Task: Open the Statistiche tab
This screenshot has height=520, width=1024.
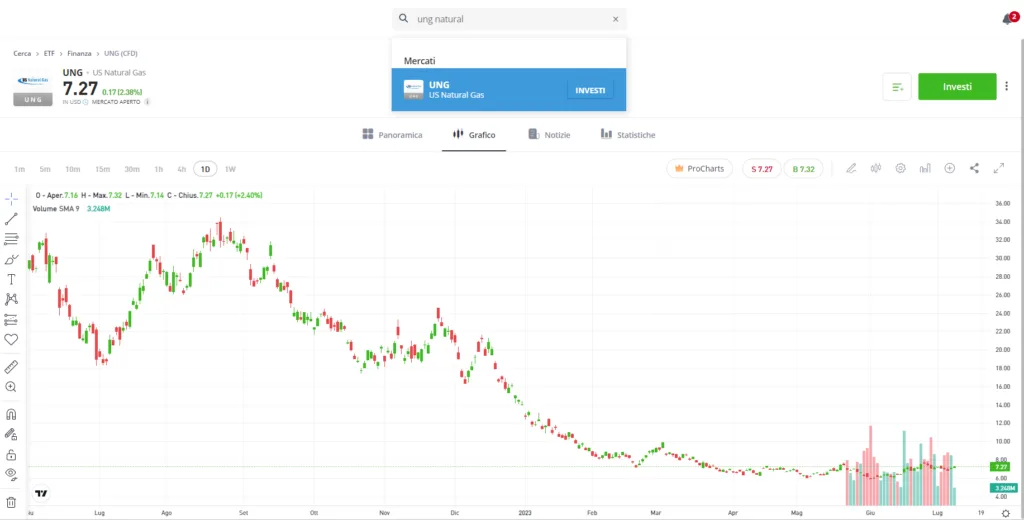Action: pyautogui.click(x=628, y=135)
